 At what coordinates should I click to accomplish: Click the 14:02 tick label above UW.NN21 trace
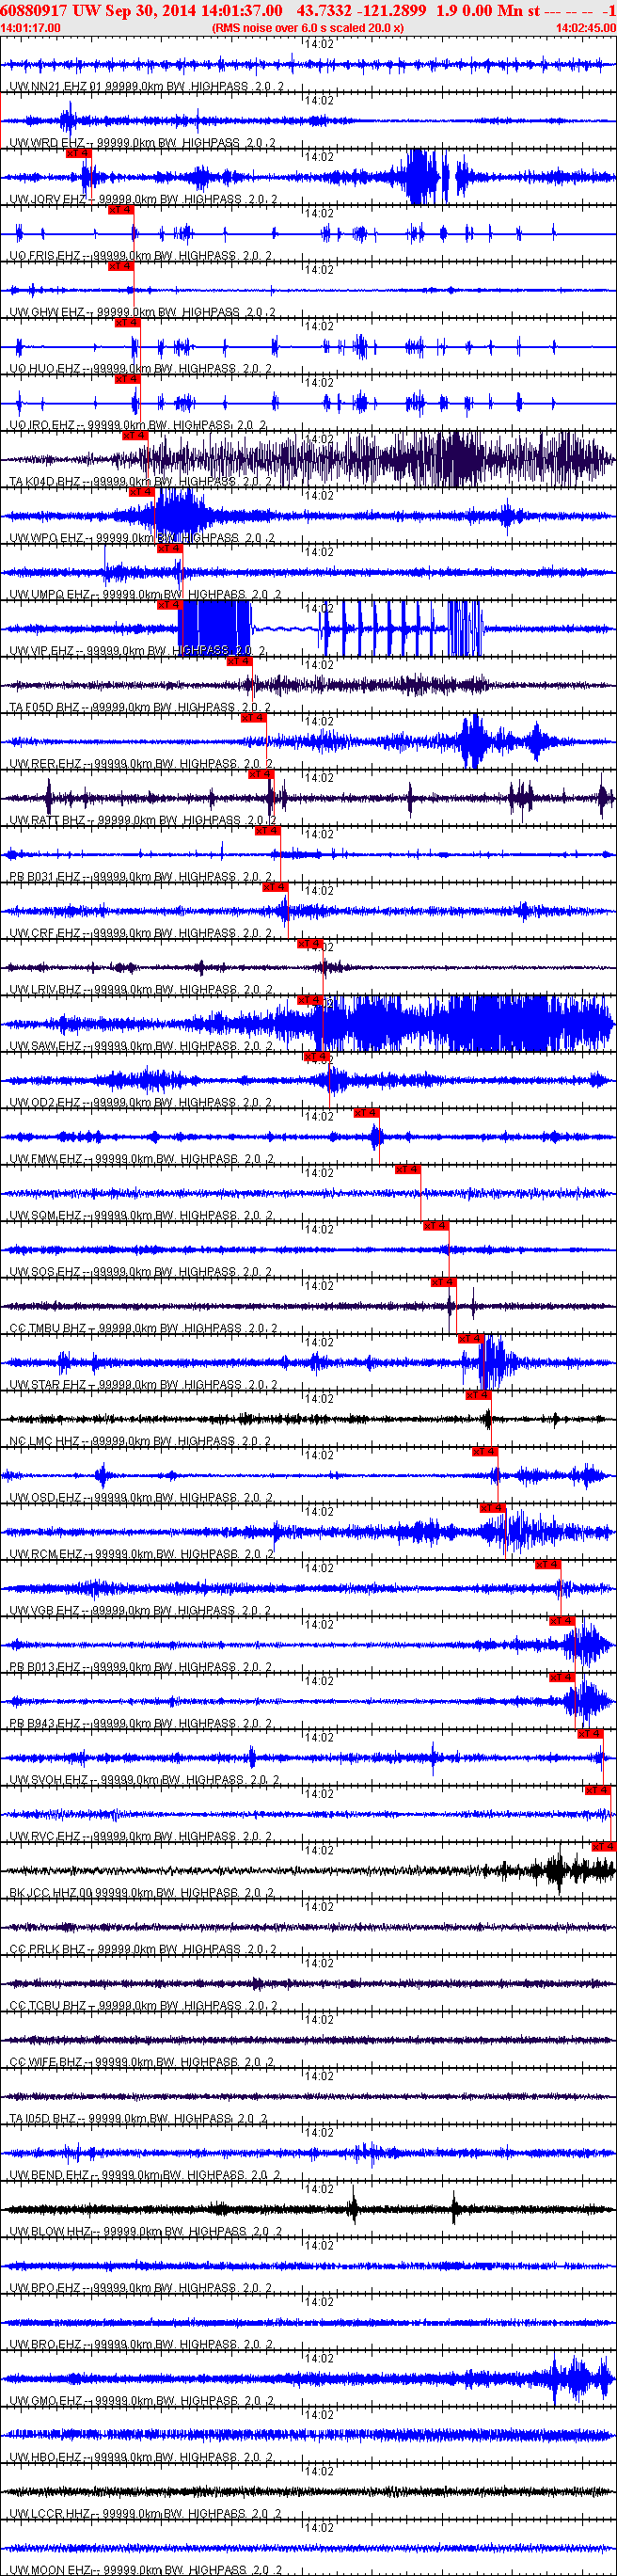click(319, 44)
